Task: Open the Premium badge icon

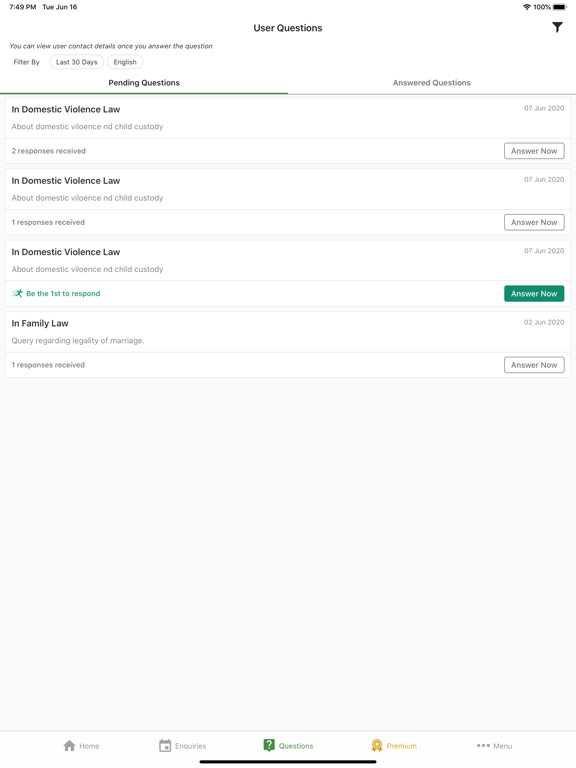Action: tap(377, 745)
